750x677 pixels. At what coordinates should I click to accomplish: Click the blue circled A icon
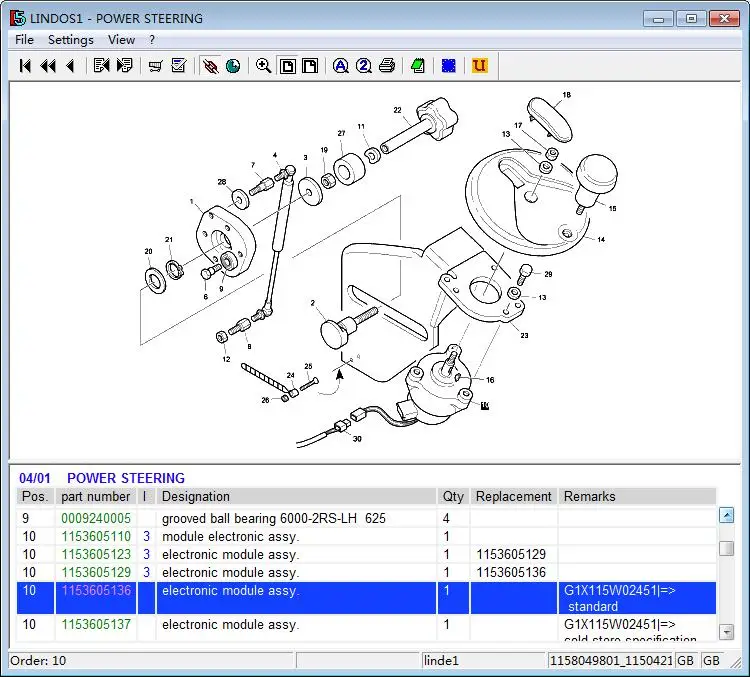tap(340, 66)
